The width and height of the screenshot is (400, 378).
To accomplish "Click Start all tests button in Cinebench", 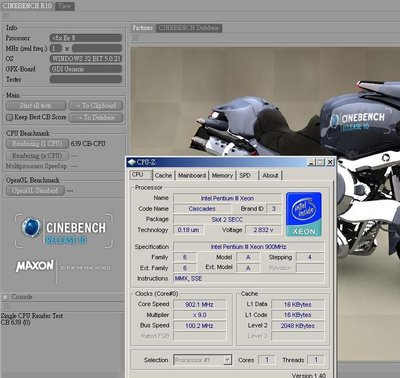I will pyautogui.click(x=36, y=106).
